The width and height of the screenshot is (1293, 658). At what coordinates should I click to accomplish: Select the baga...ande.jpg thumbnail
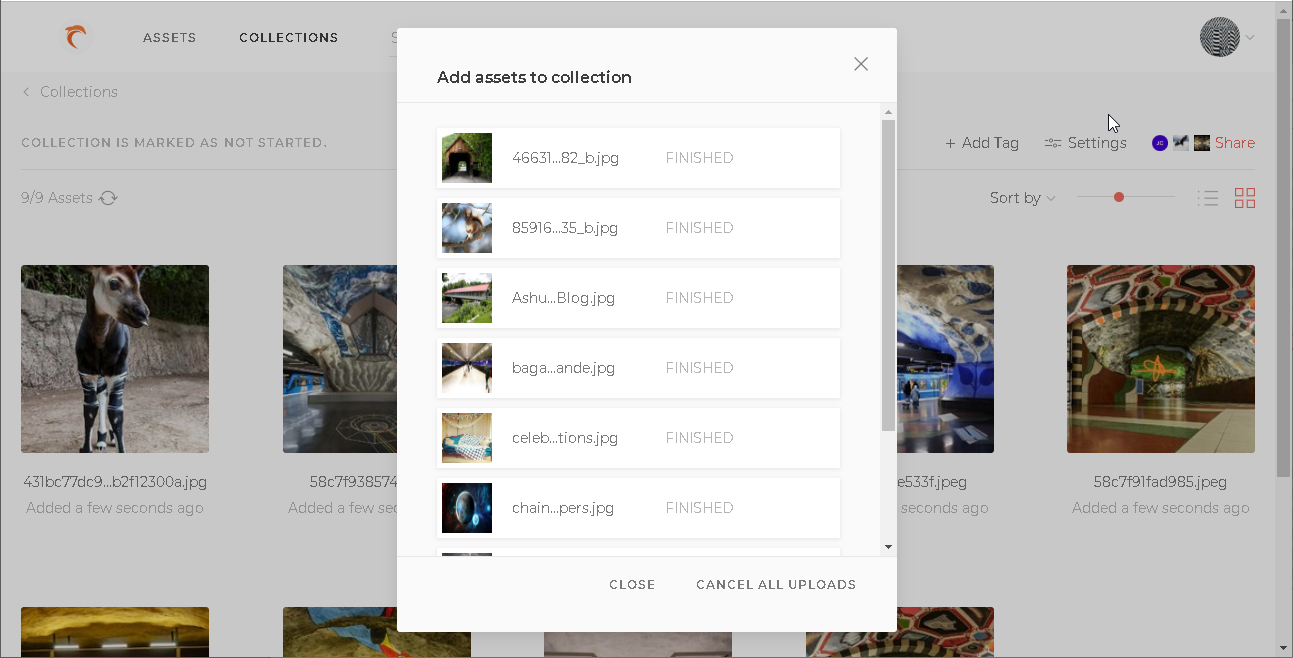pyautogui.click(x=467, y=368)
